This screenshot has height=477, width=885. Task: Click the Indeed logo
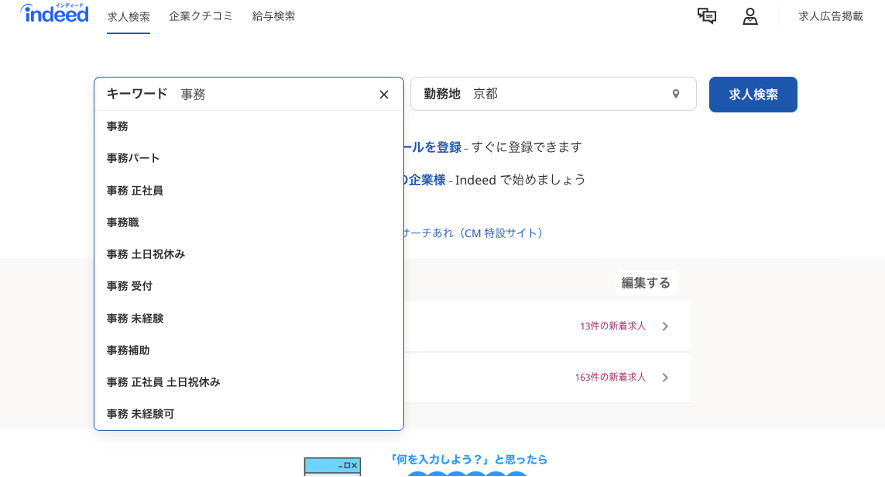point(54,15)
